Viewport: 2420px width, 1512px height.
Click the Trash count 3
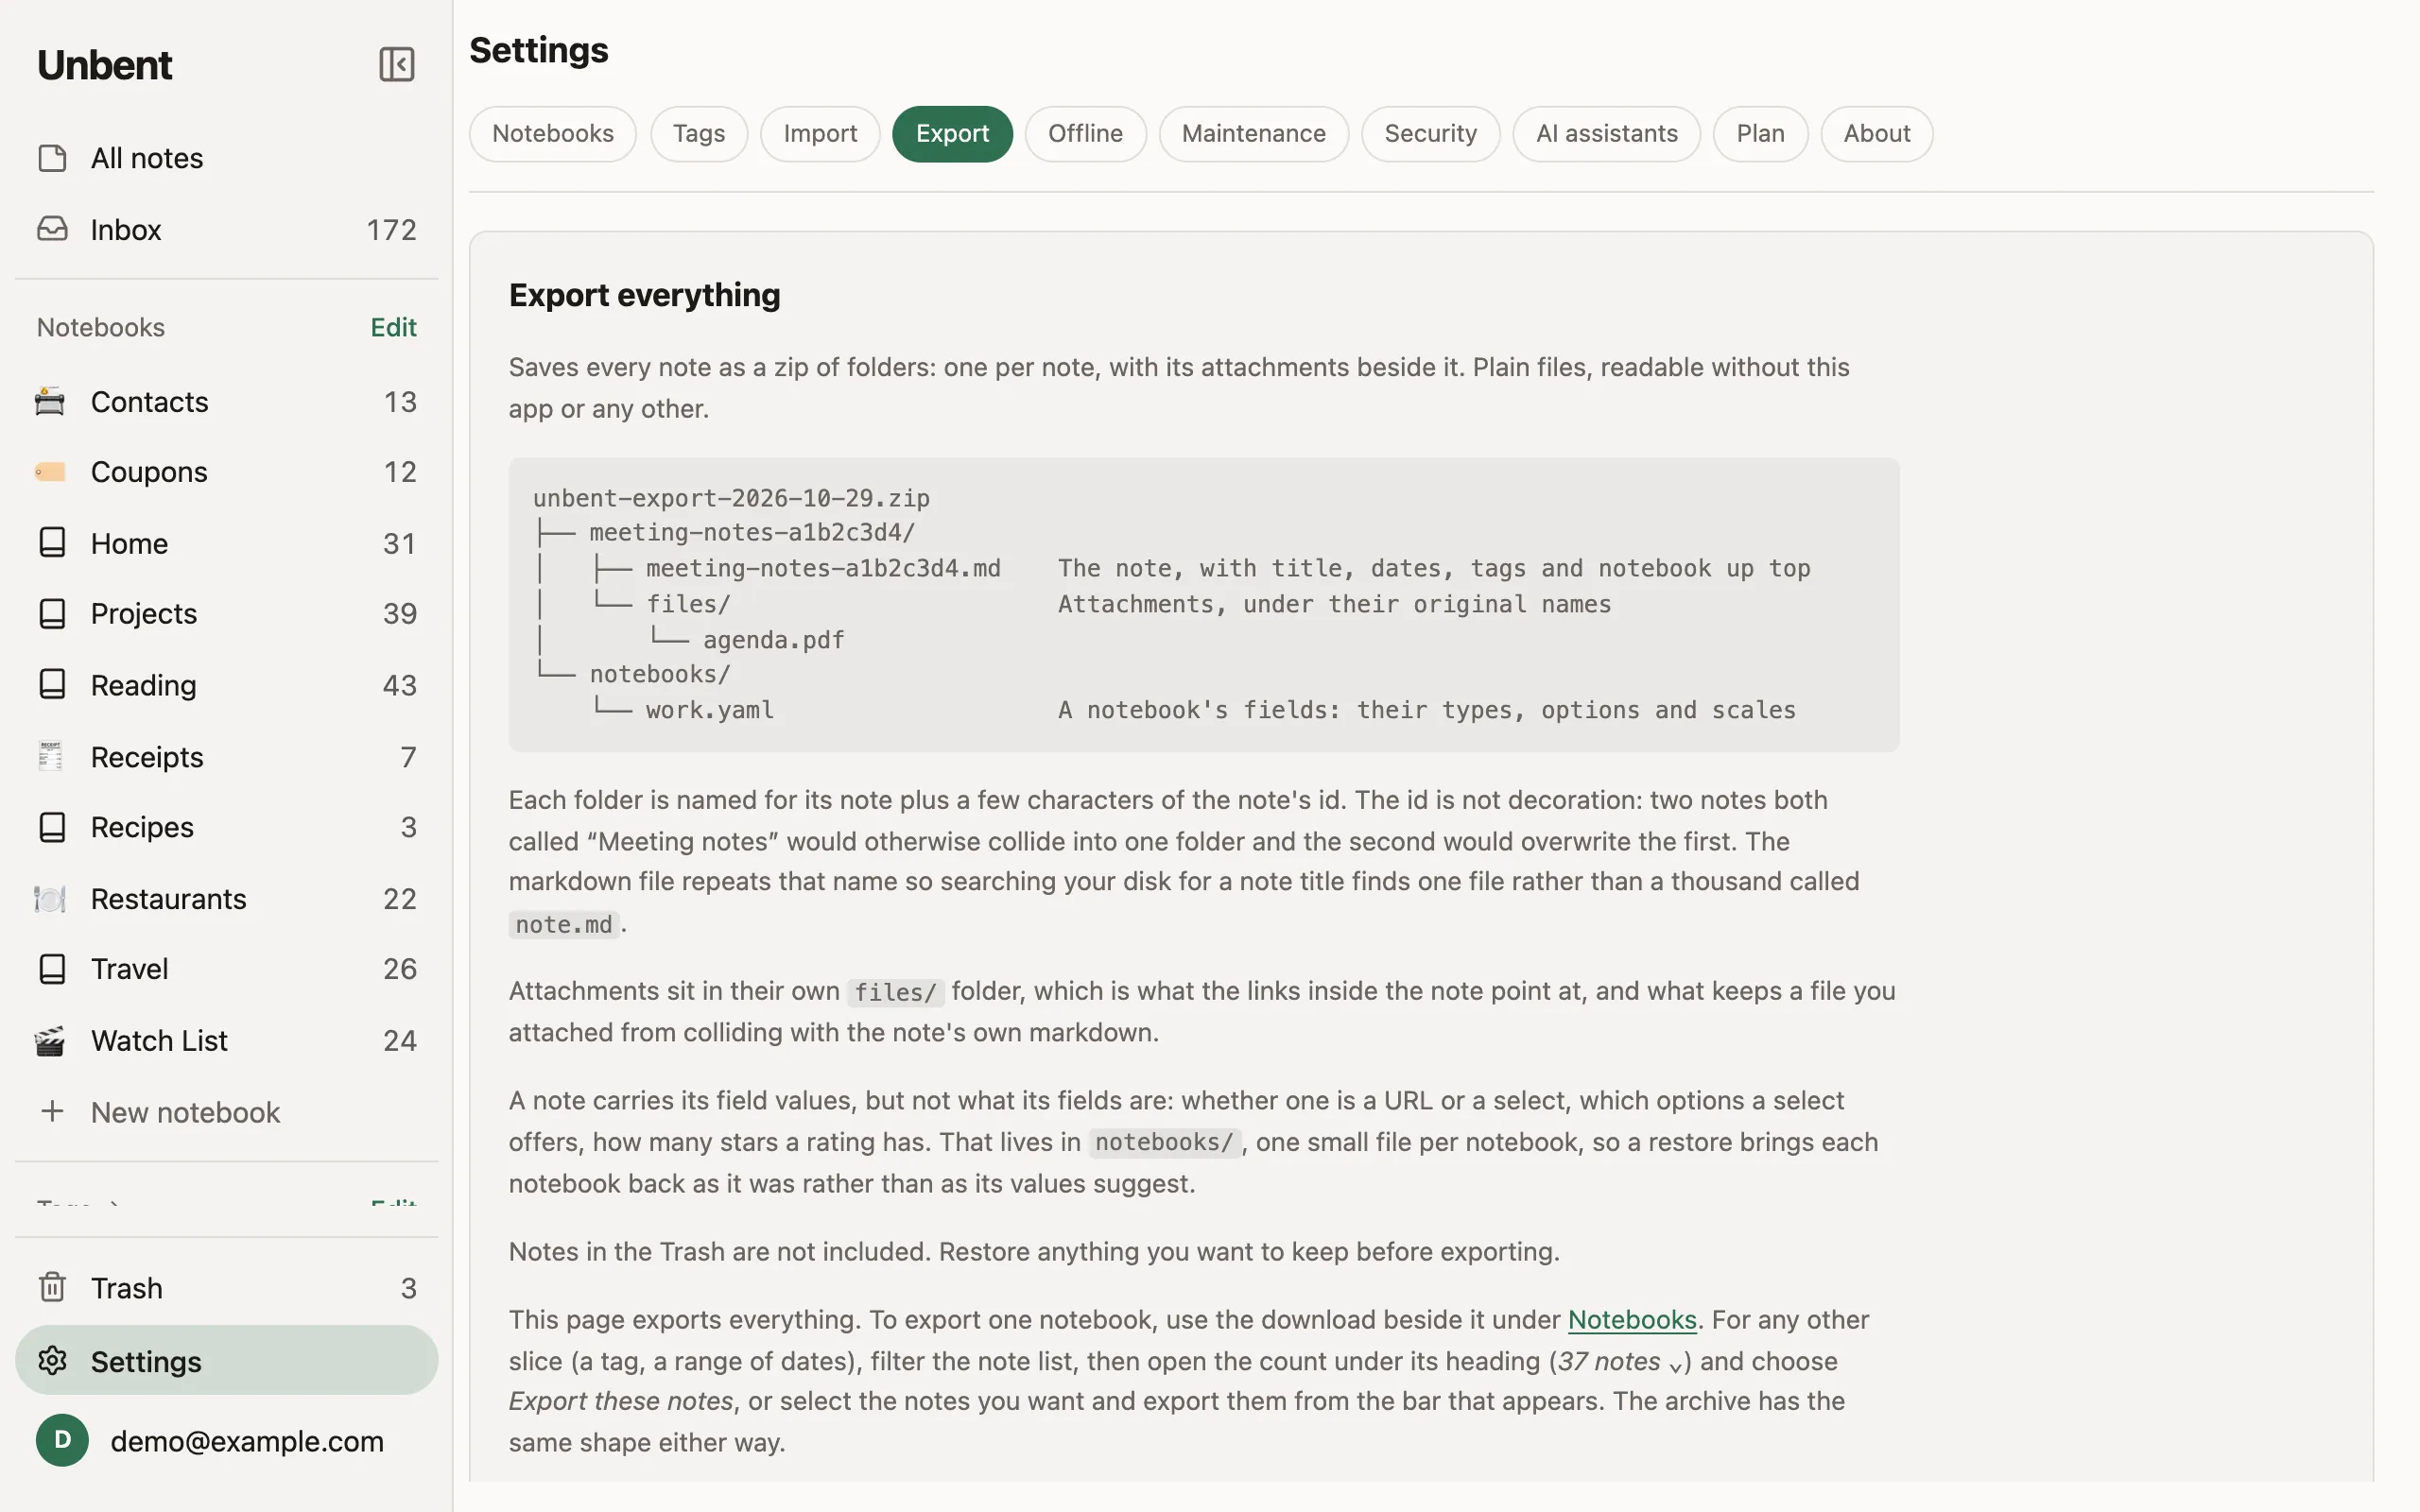408,1288
